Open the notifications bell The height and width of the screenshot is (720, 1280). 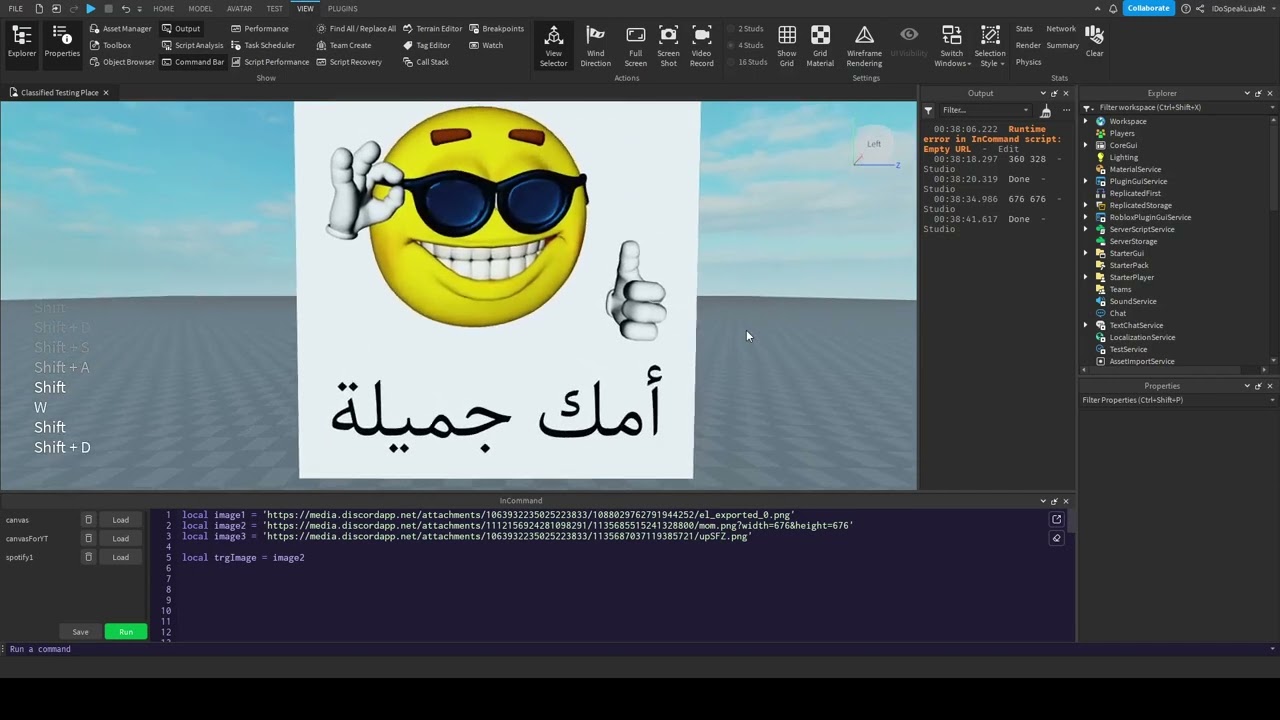pos(1113,8)
